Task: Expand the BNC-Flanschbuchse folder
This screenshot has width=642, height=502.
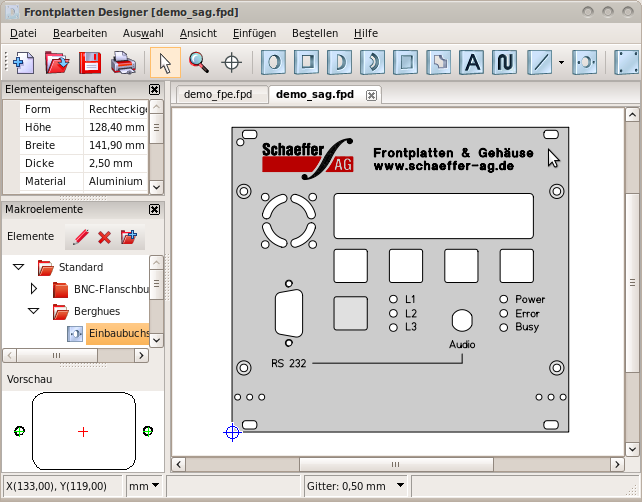Action: tap(34, 289)
